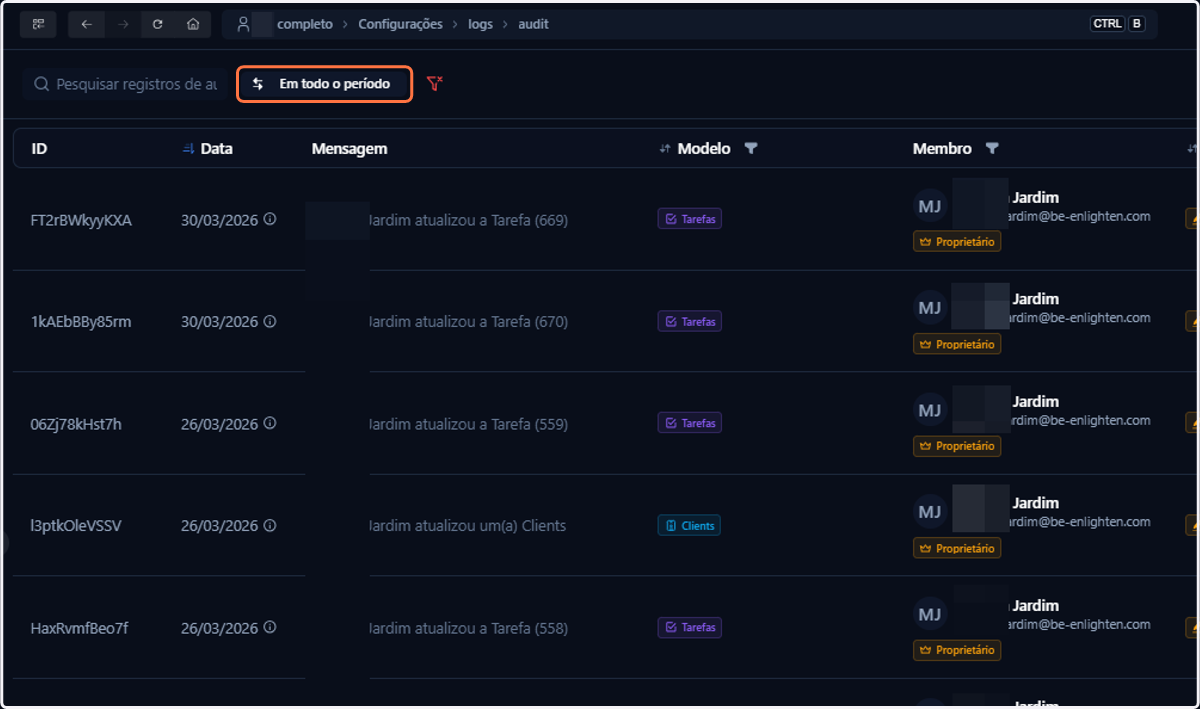Image resolution: width=1200 pixels, height=709 pixels.
Task: Clear filters with the red funnel icon
Action: click(434, 84)
